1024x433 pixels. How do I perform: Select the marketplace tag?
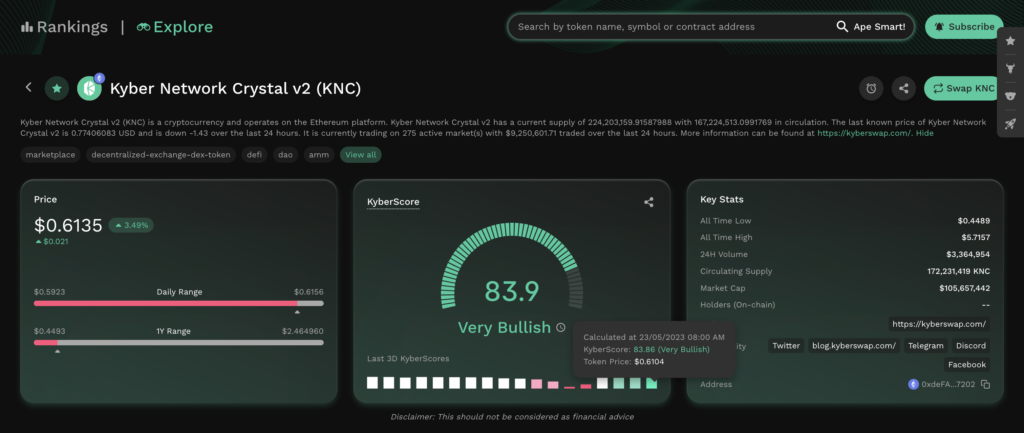tap(50, 155)
